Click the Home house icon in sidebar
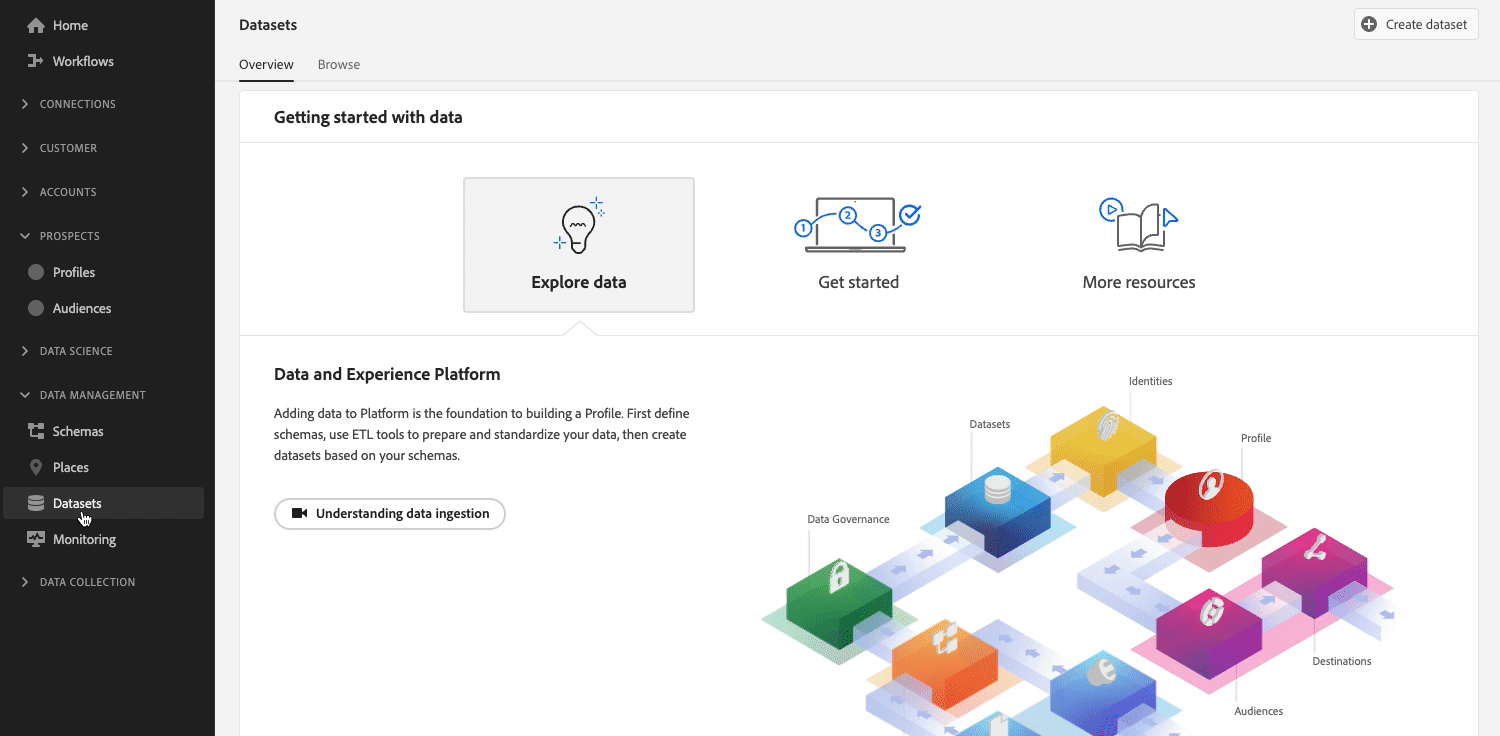This screenshot has height=736, width=1500. click(x=36, y=25)
